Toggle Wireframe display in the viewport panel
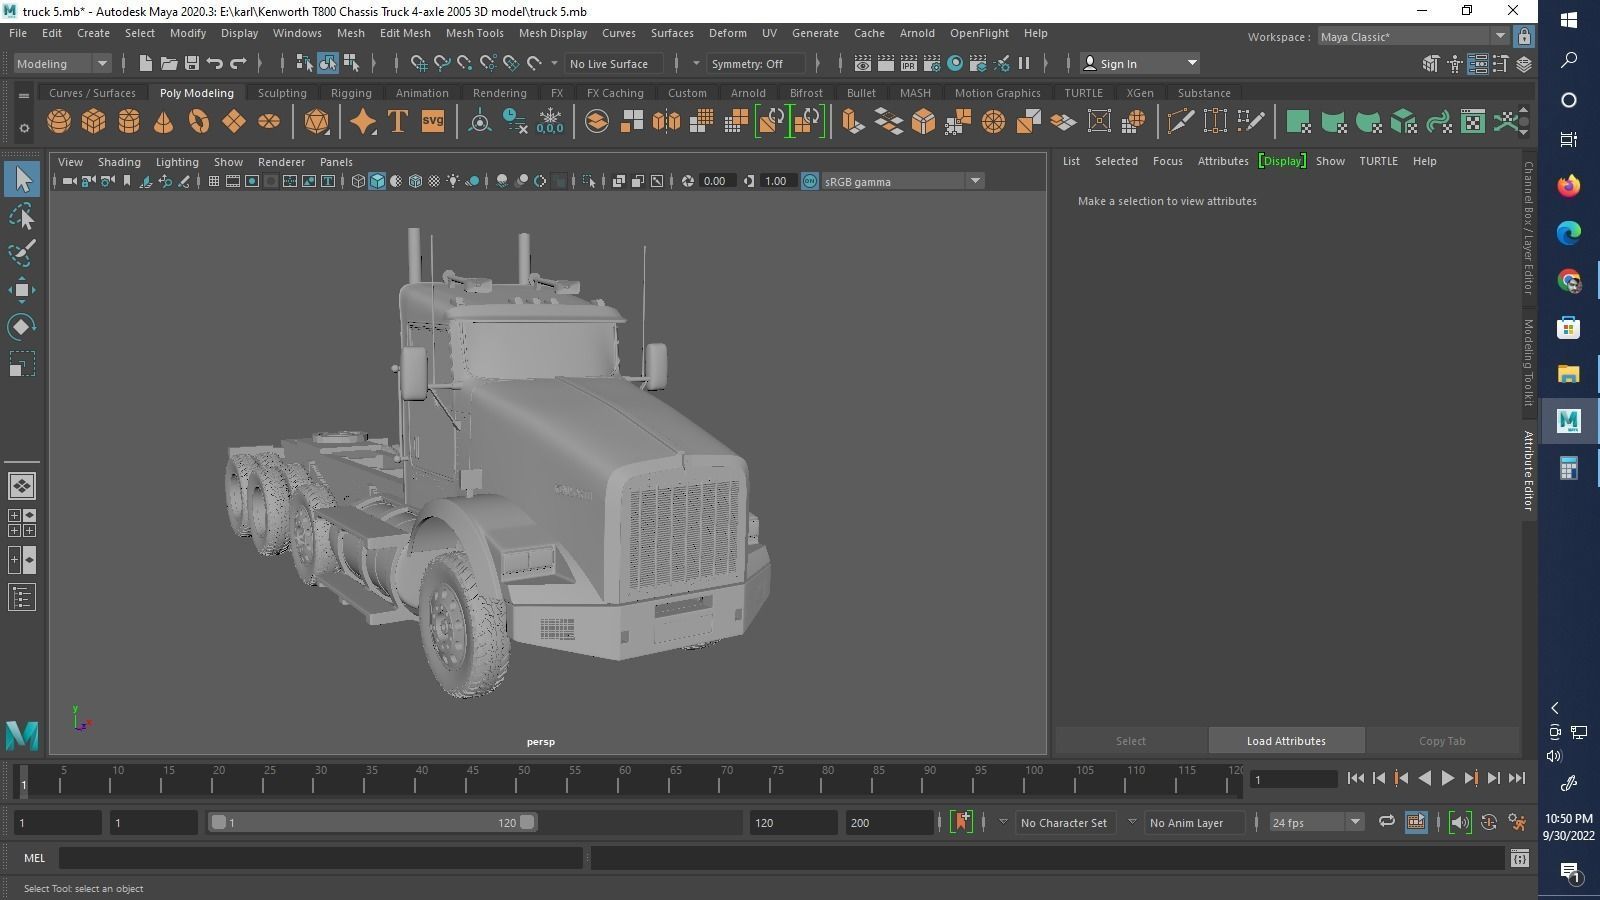 point(358,181)
